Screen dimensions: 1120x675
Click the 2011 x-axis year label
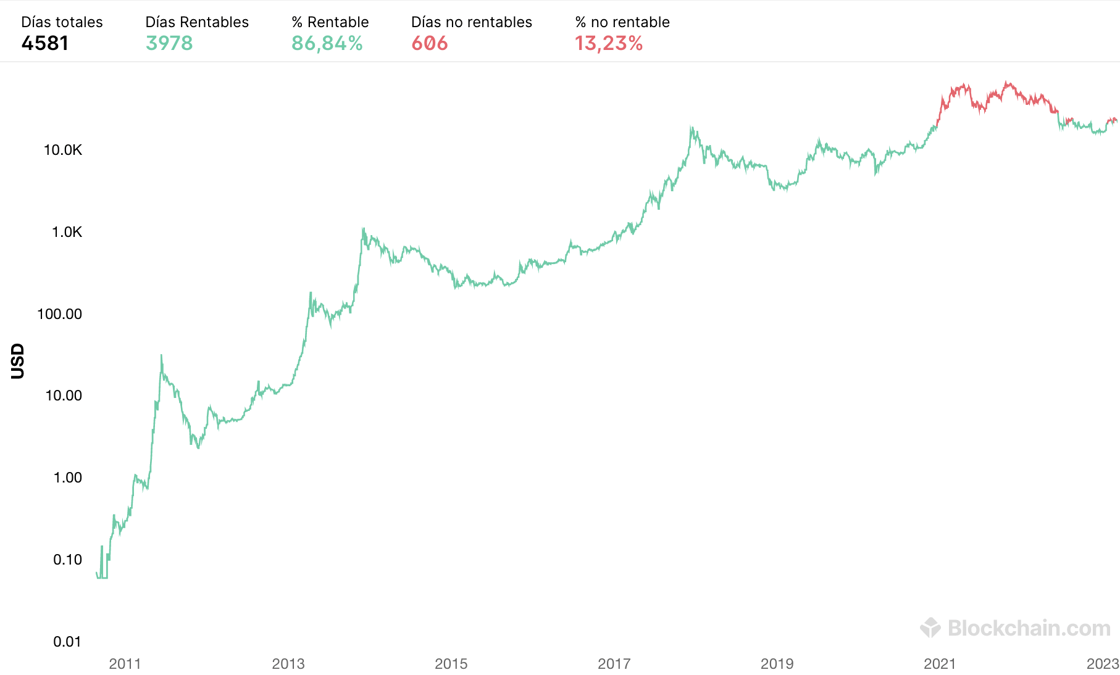[x=124, y=663]
